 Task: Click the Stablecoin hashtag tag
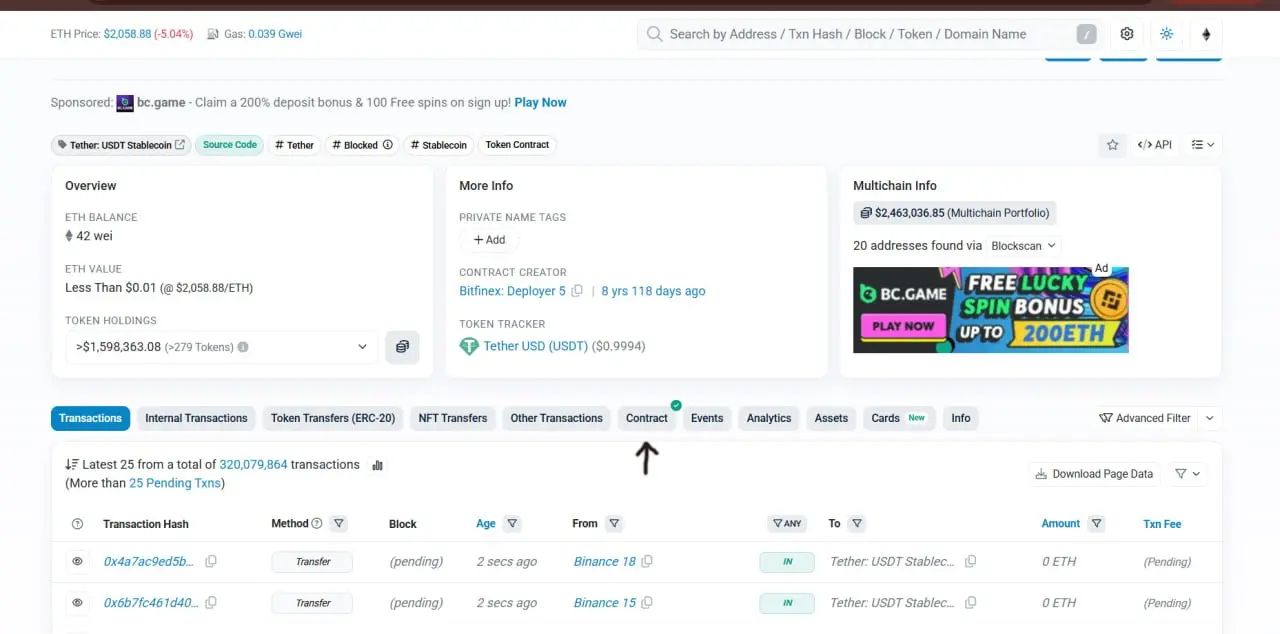point(440,145)
